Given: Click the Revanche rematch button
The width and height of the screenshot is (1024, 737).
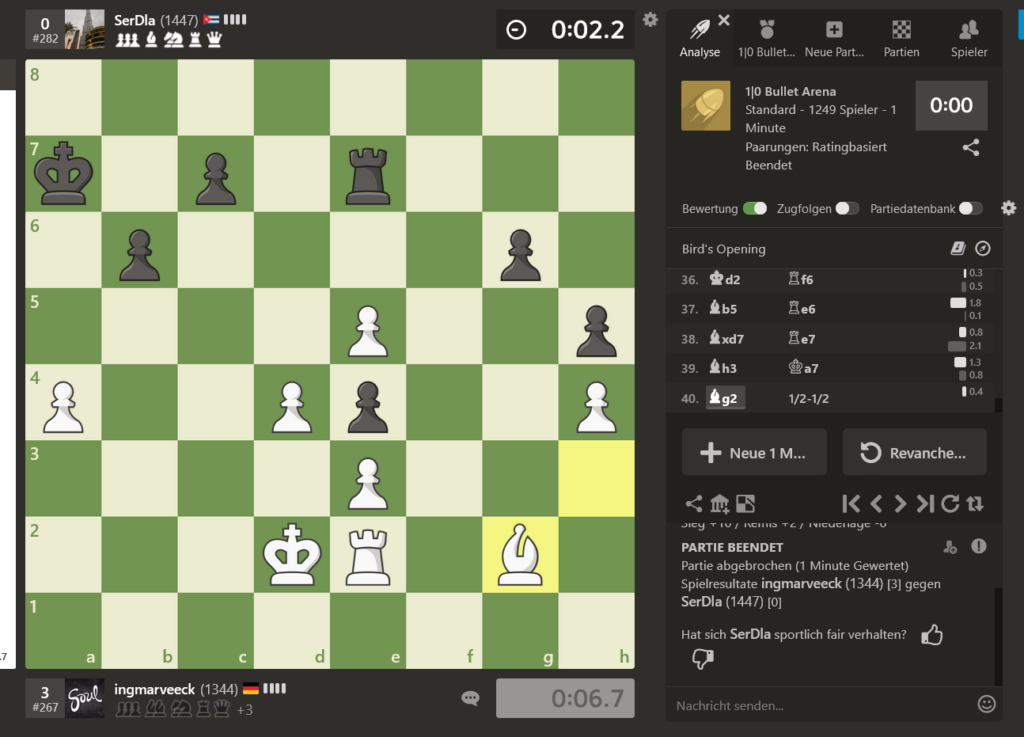Looking at the screenshot, I should (914, 452).
